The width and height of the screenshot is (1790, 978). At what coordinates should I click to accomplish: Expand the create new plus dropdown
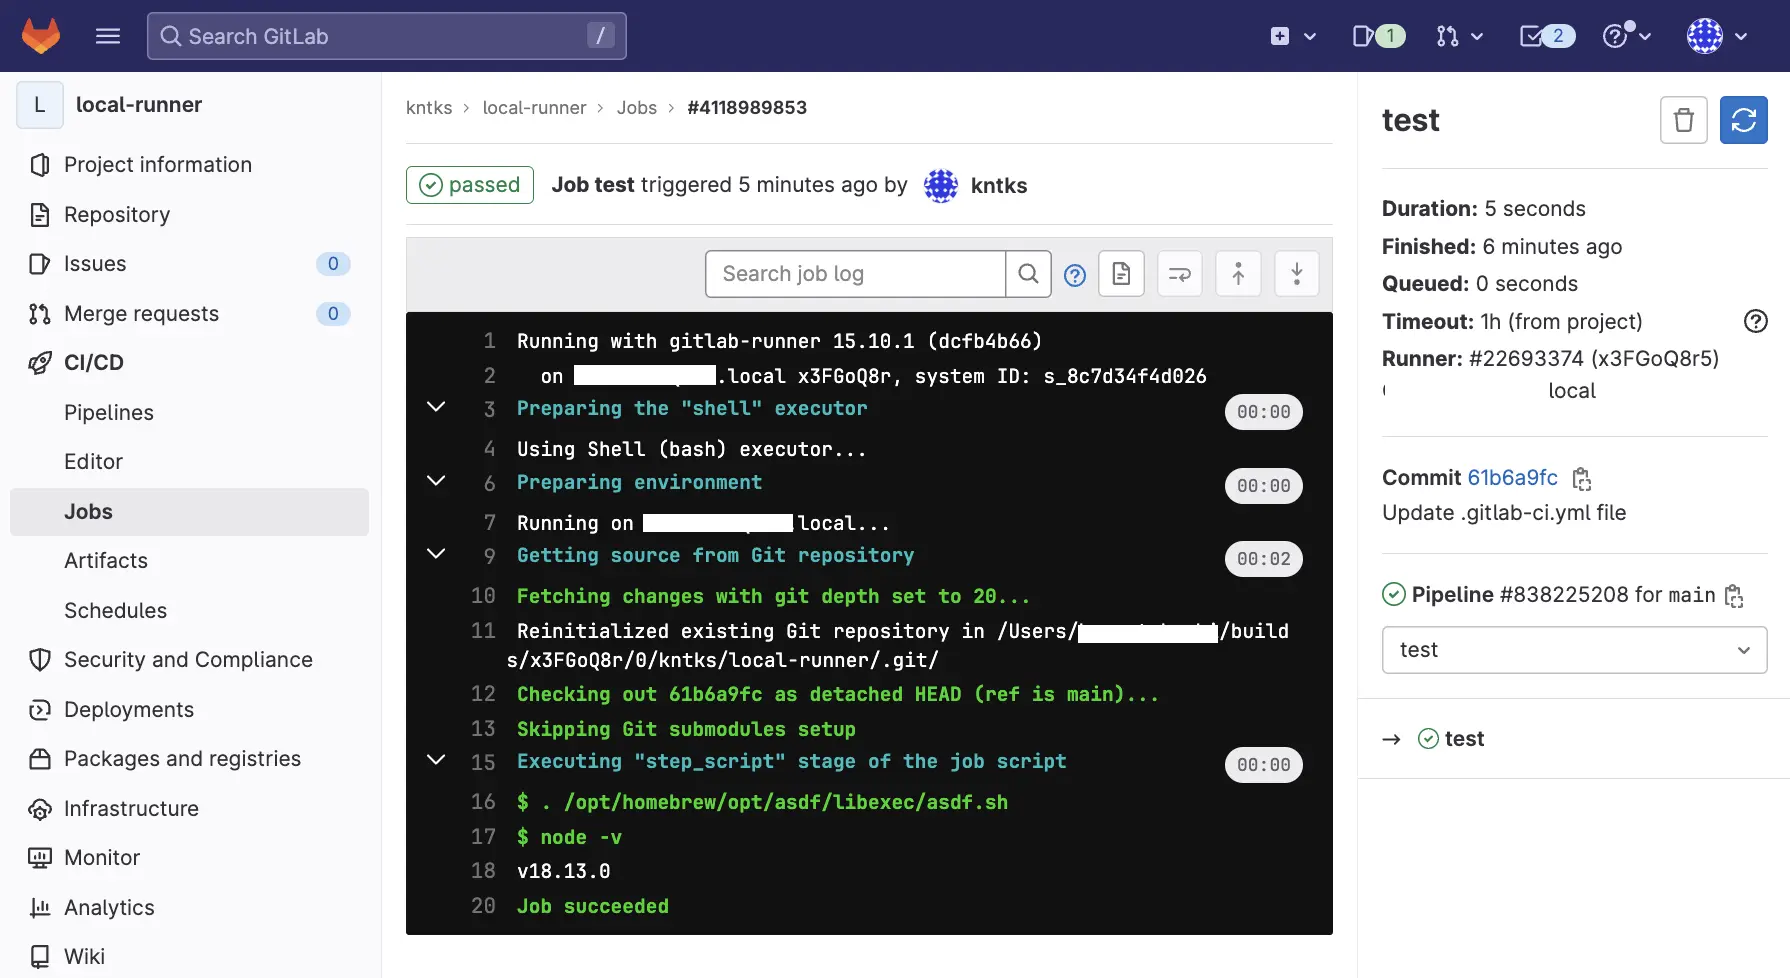[x=1292, y=36]
